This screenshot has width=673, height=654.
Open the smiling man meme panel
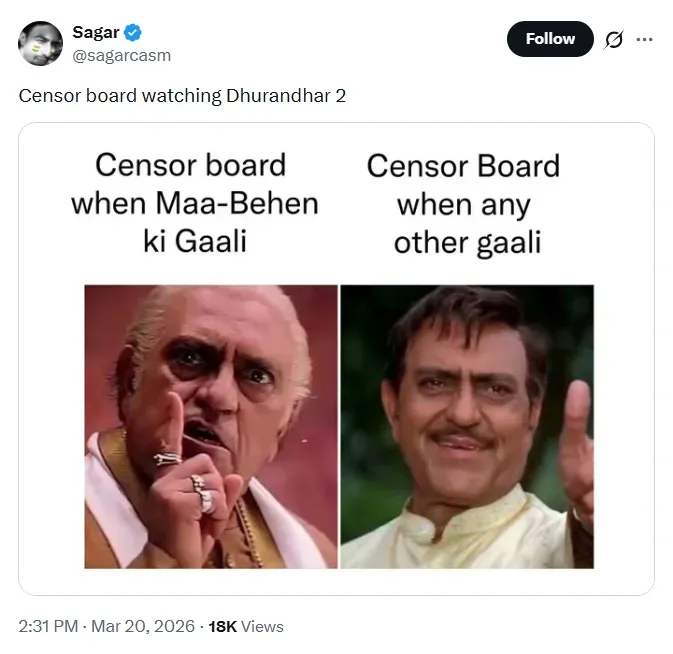(x=466, y=427)
